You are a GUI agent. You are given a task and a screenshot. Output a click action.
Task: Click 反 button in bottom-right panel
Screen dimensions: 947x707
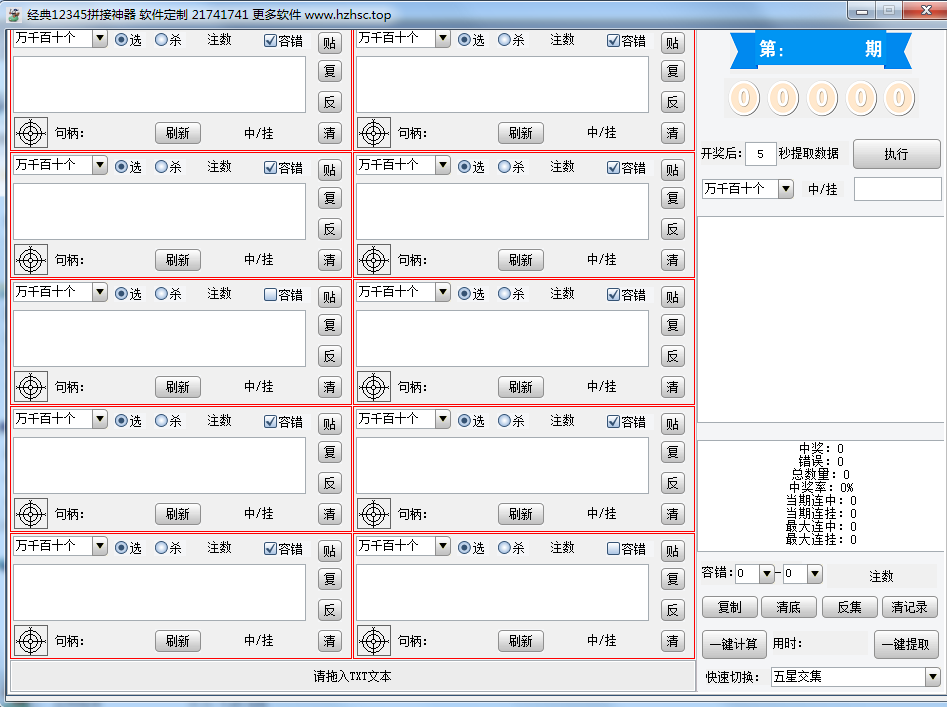point(673,610)
